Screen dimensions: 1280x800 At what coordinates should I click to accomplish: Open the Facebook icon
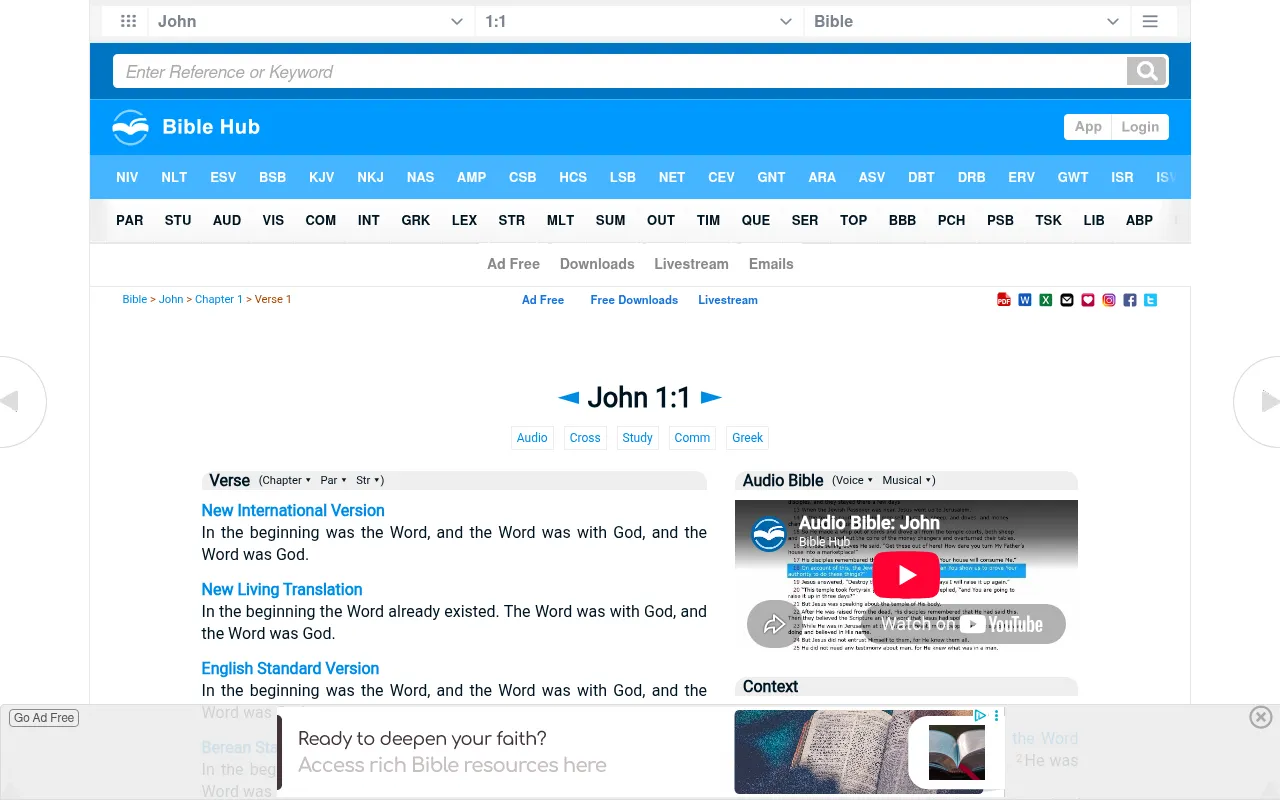coord(1130,300)
